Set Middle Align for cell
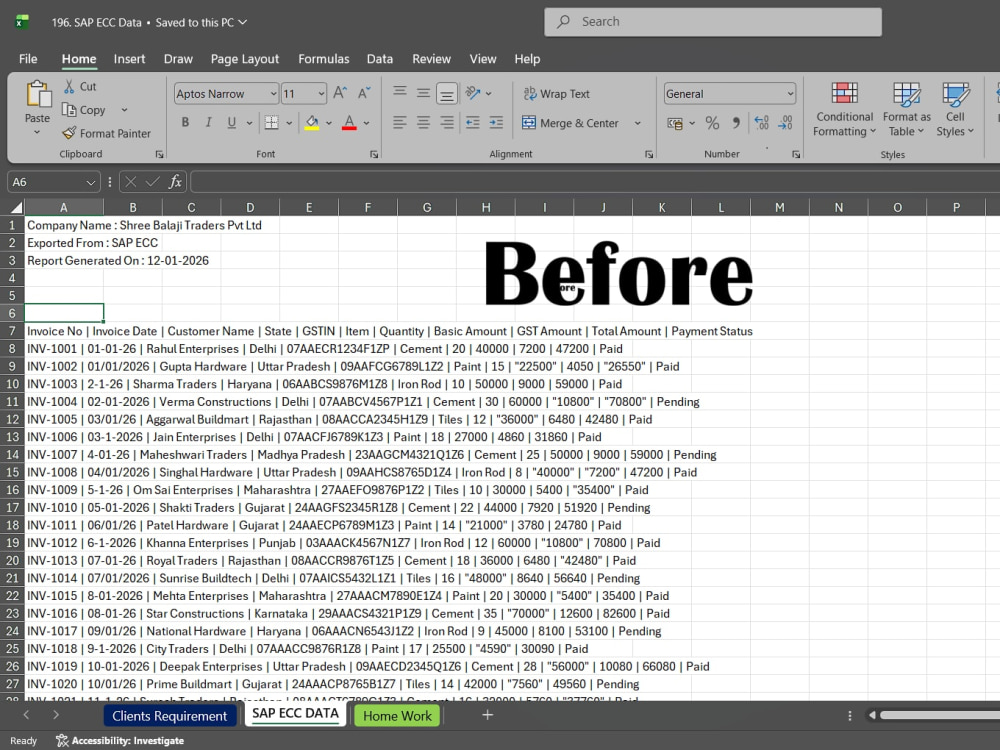1000x750 pixels. click(x=423, y=92)
